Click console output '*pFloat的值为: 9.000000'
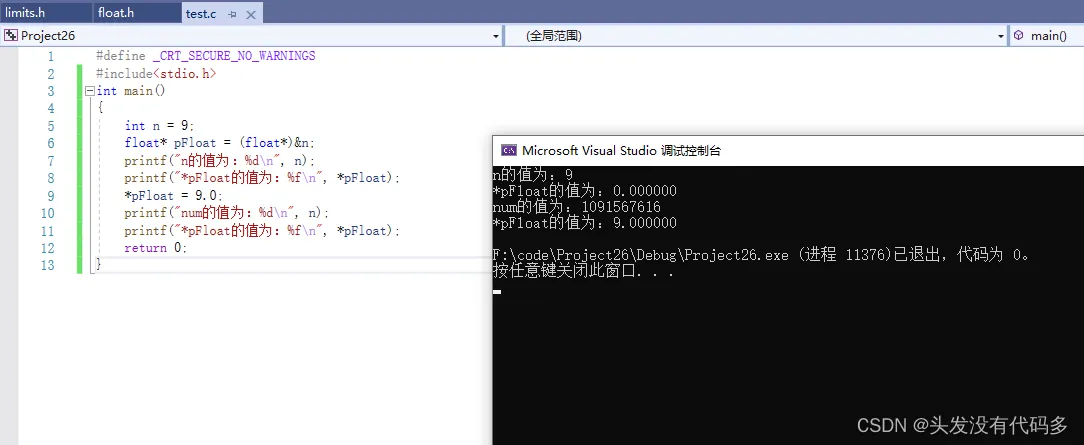The image size is (1084, 445). 585,222
